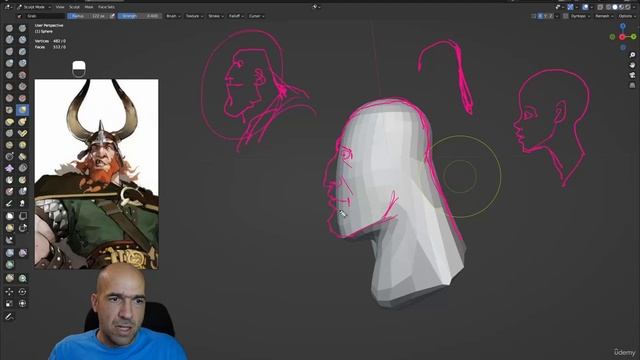Screen dimensions: 640x360
Task: Expand the Stroke settings dropdown
Action: (x=216, y=16)
